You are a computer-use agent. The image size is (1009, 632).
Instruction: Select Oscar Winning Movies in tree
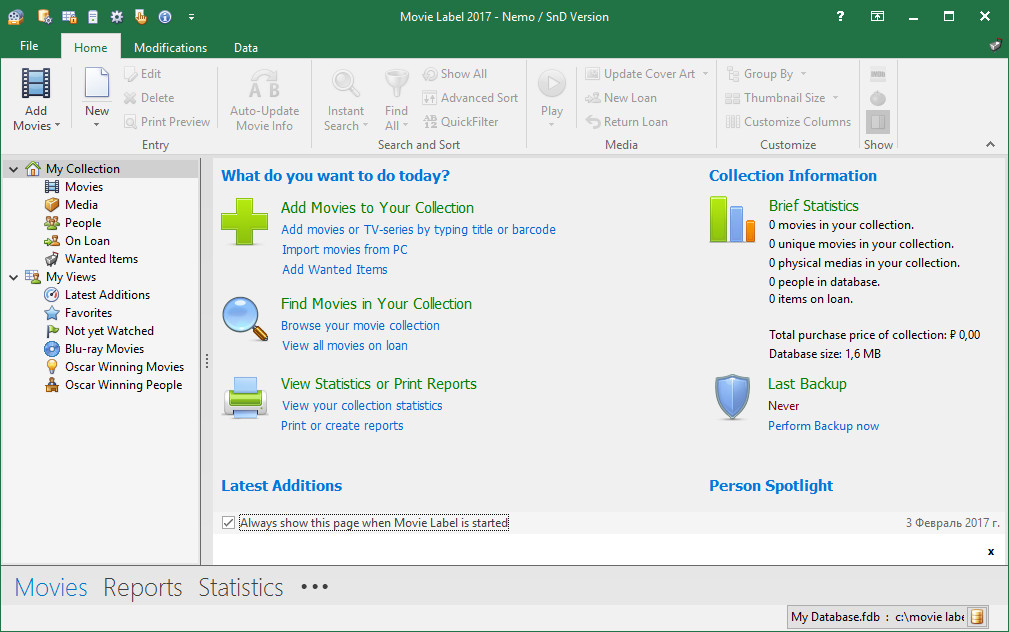pyautogui.click(x=124, y=367)
